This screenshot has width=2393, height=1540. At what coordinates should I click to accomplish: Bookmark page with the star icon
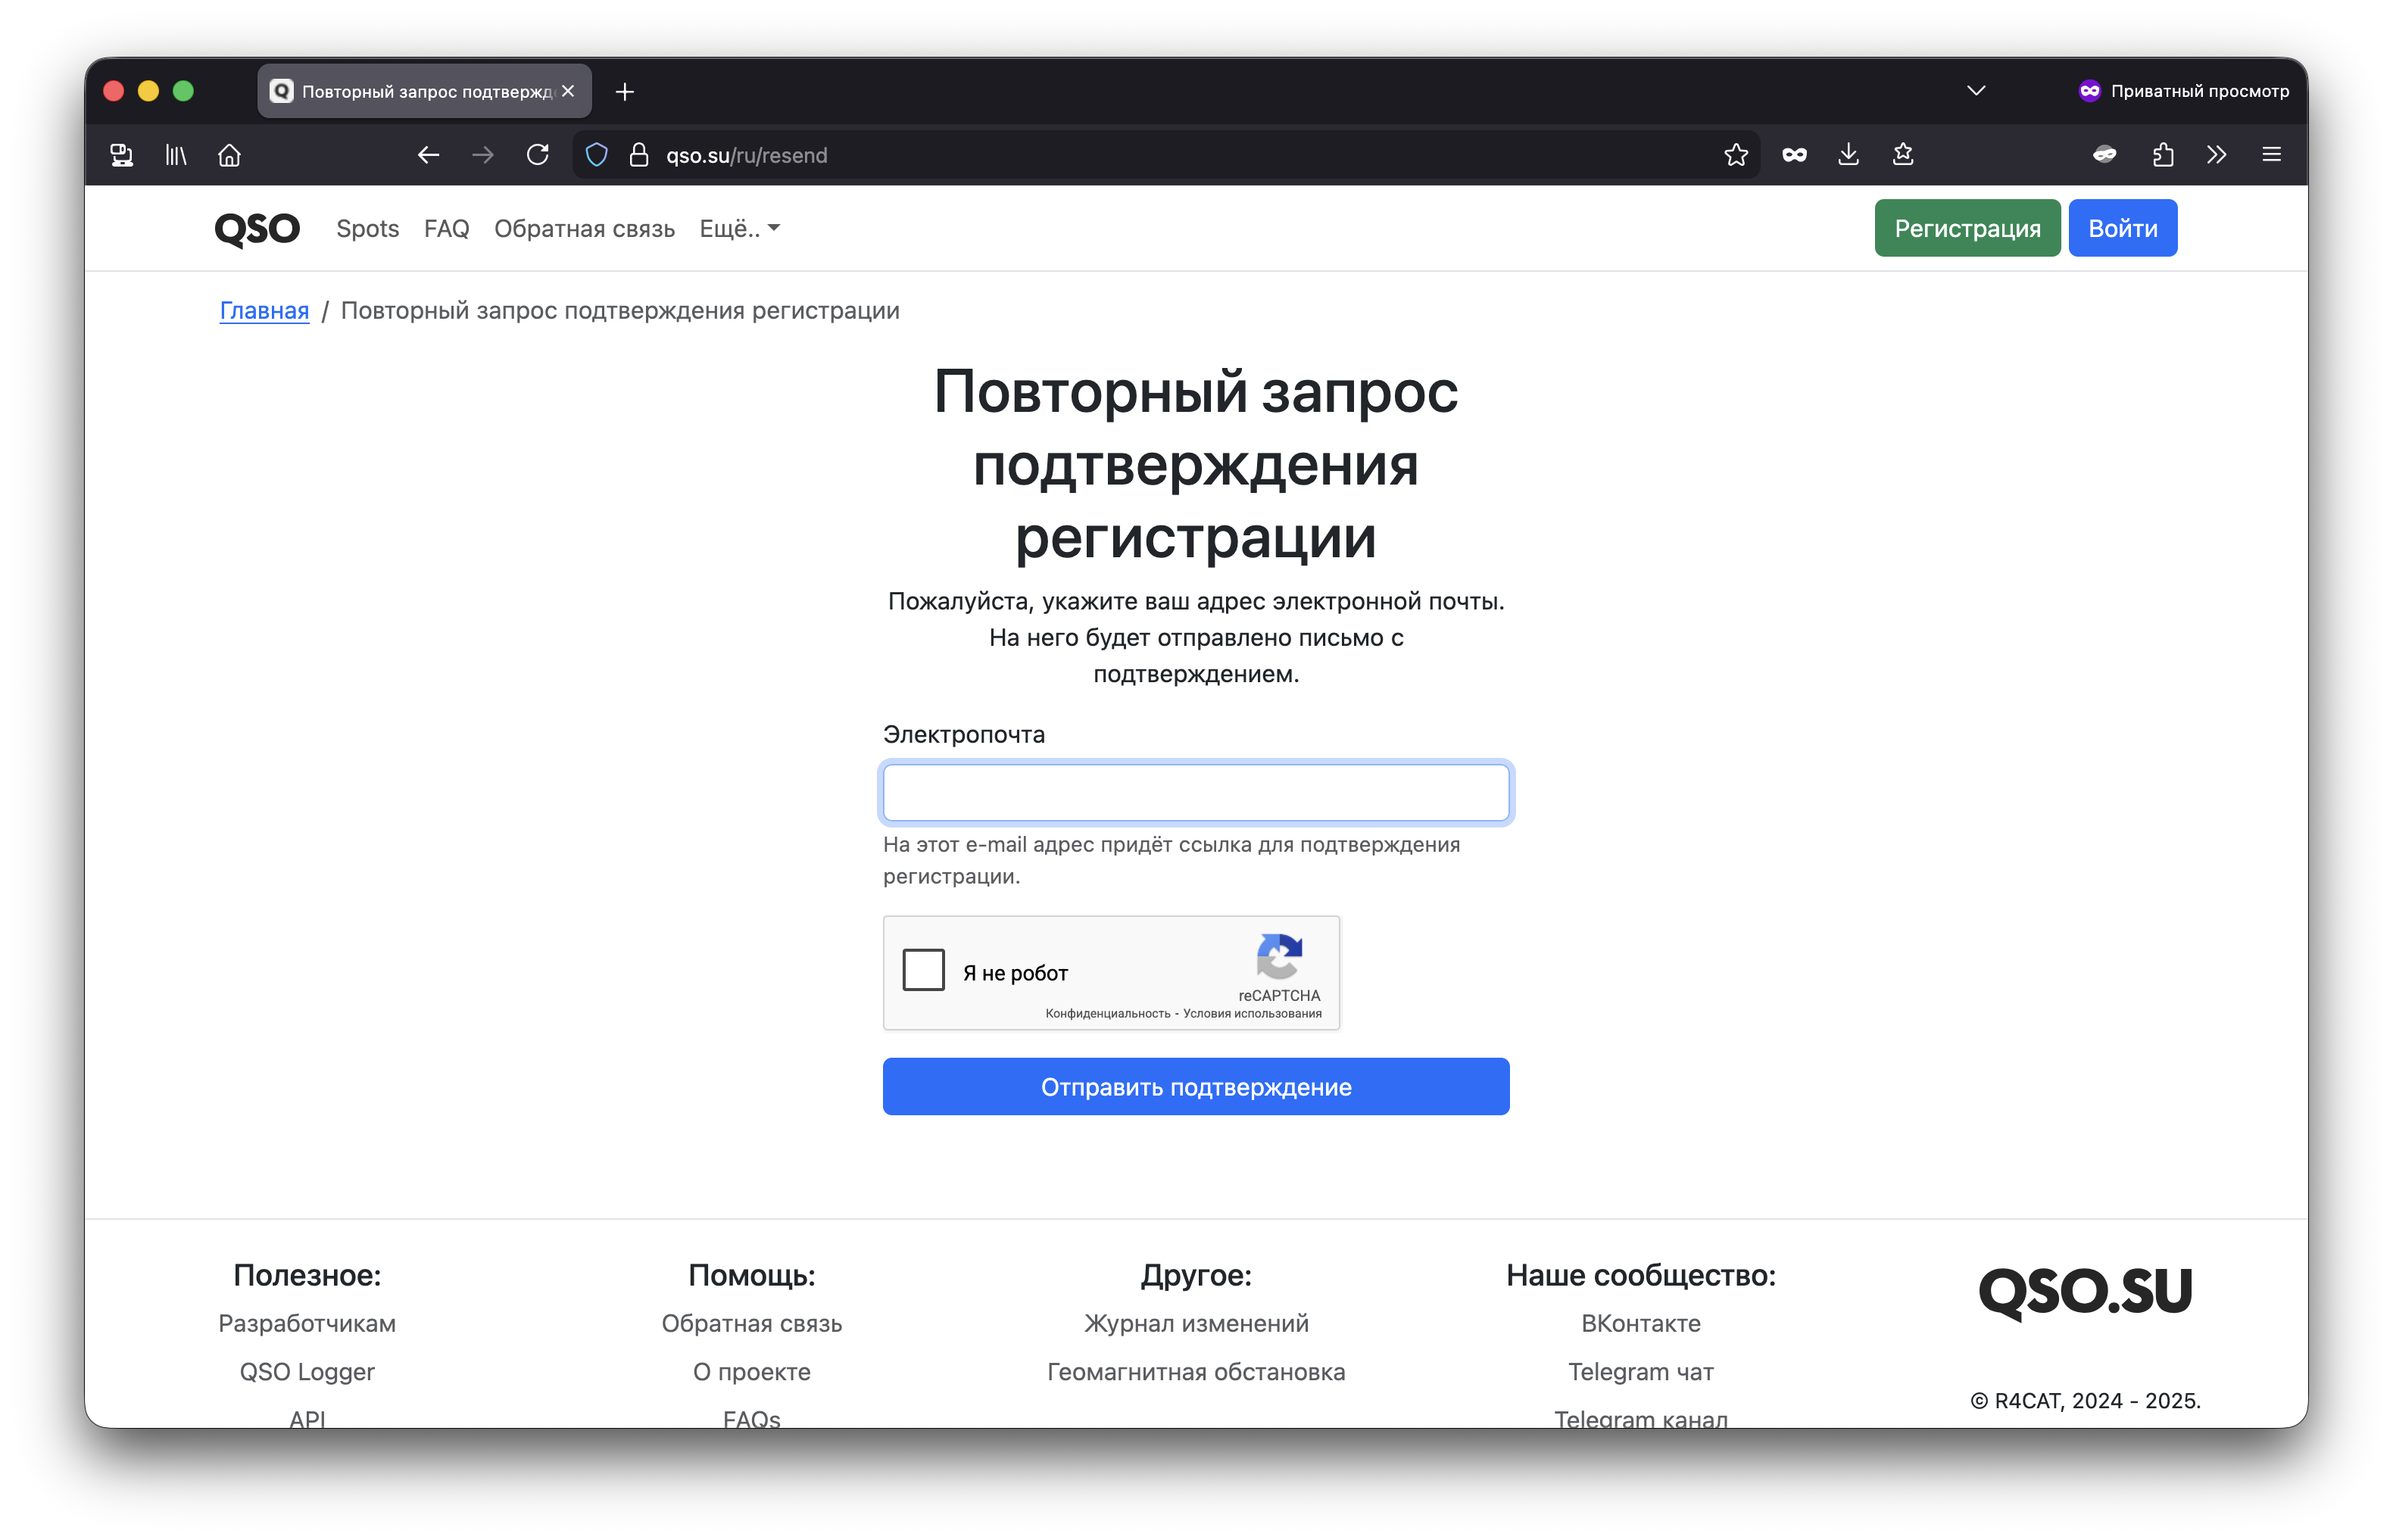pyautogui.click(x=1736, y=155)
